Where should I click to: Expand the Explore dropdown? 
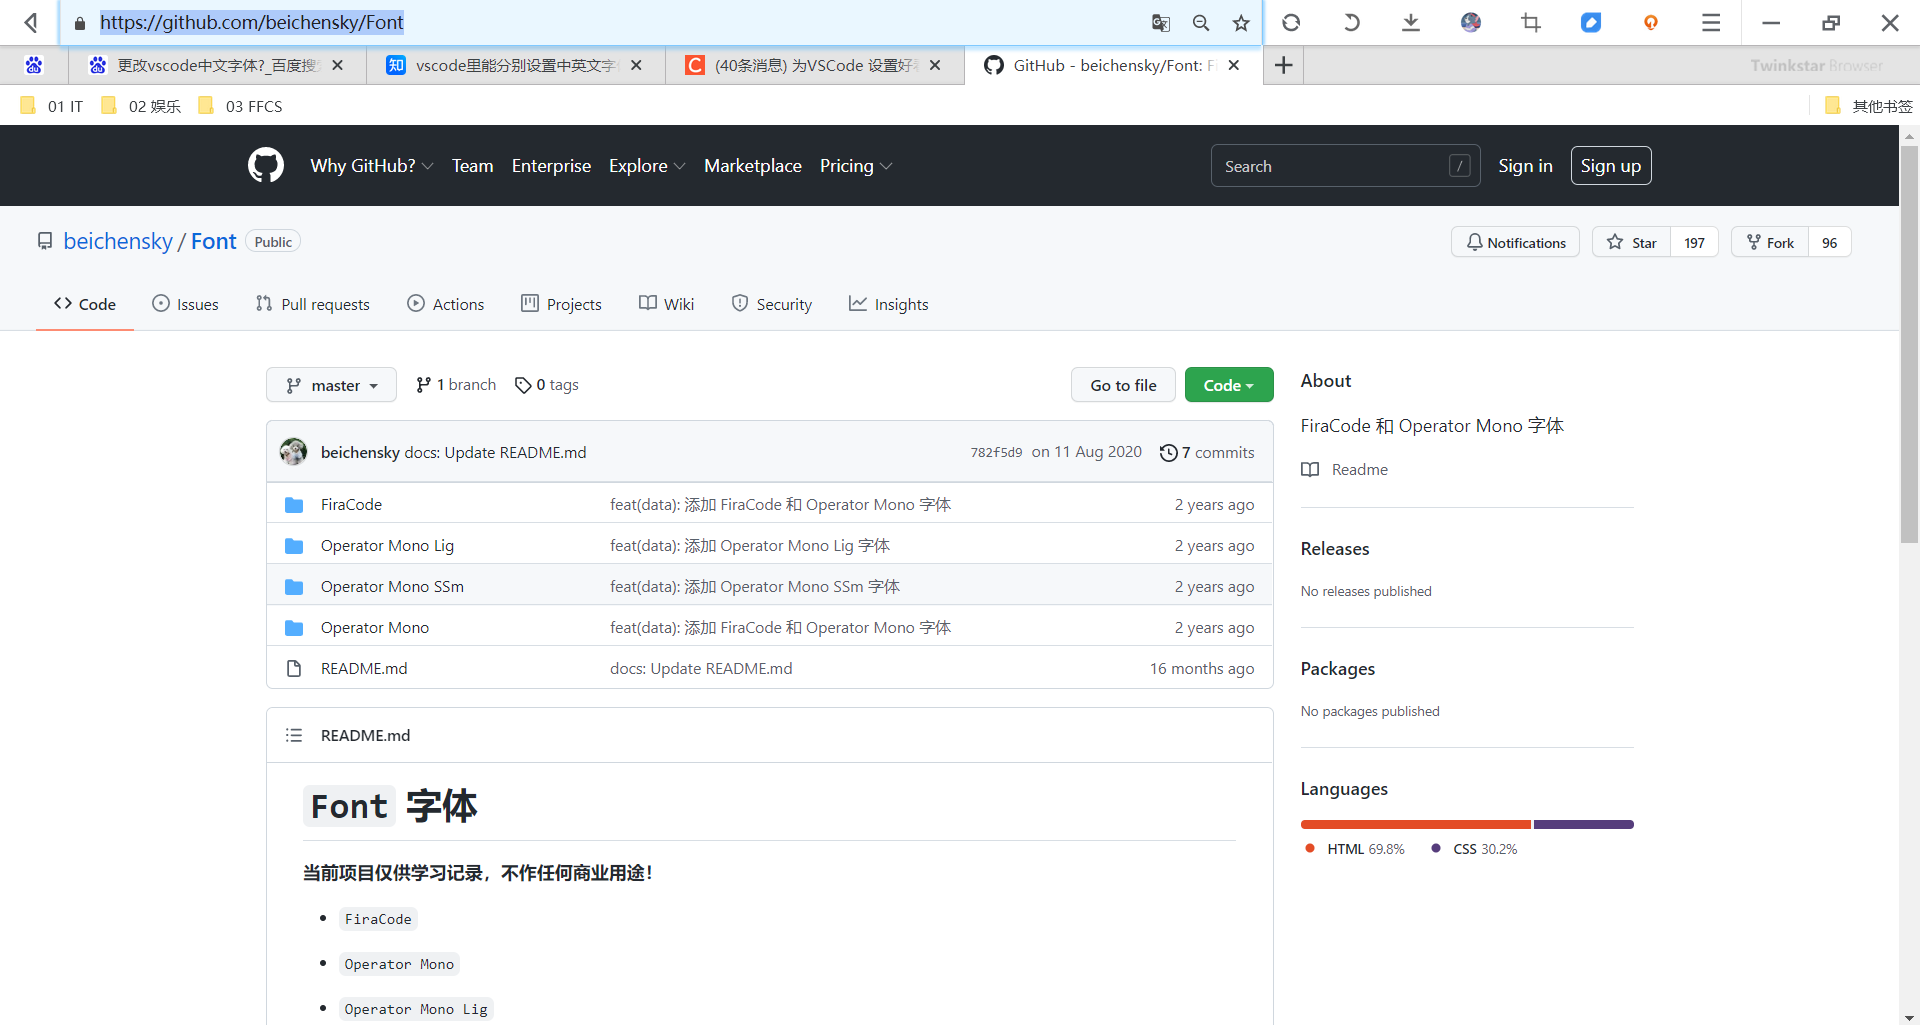[647, 166]
